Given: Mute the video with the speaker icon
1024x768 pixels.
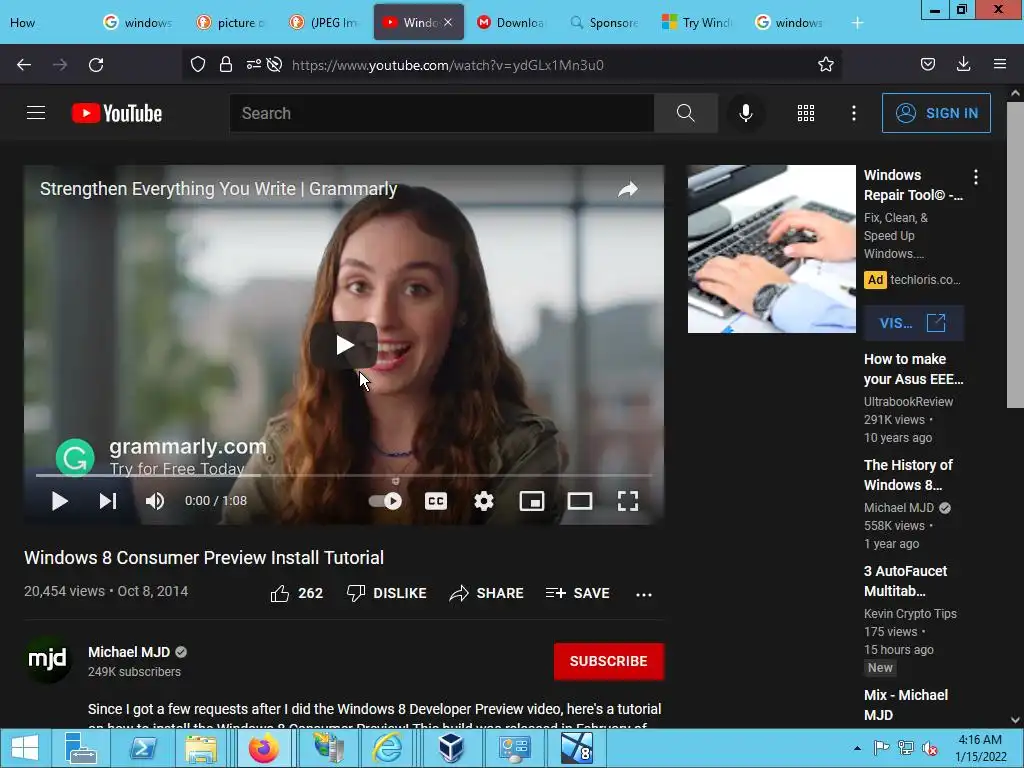Looking at the screenshot, I should [x=155, y=501].
